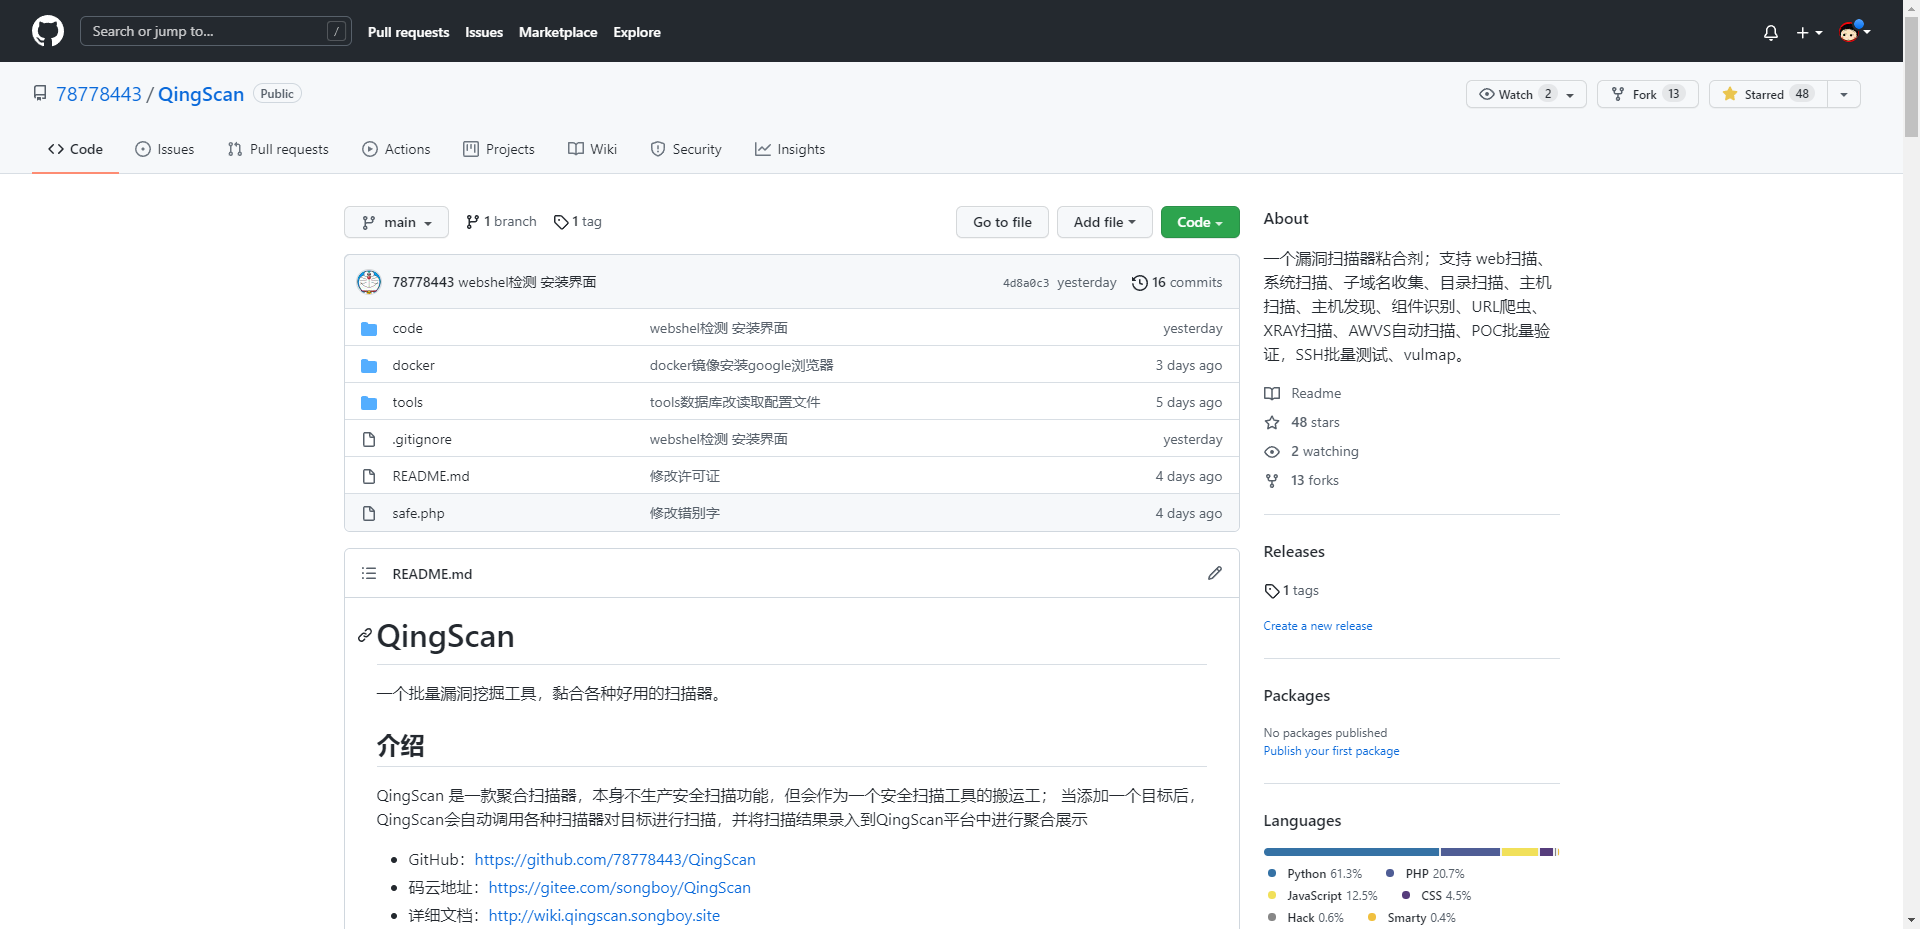This screenshot has width=1920, height=929.
Task: Click the tag icon next to 1 tag
Action: (x=561, y=222)
